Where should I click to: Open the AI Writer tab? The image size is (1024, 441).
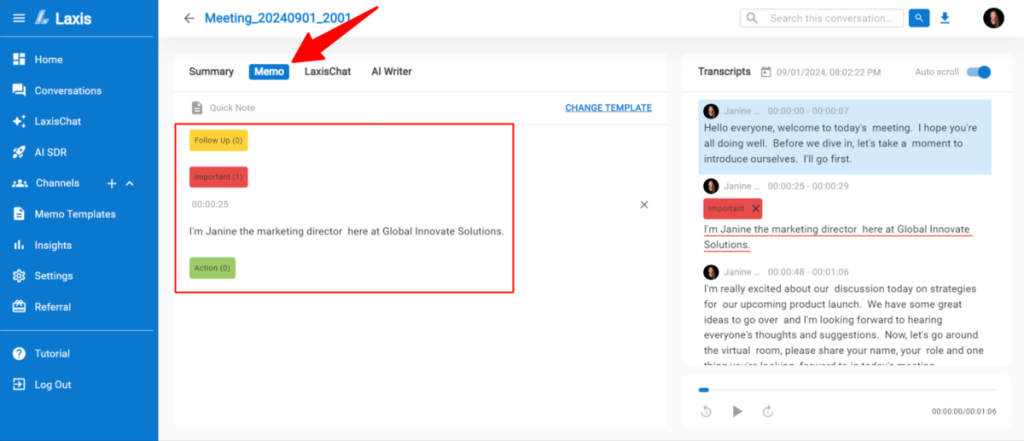pos(391,72)
